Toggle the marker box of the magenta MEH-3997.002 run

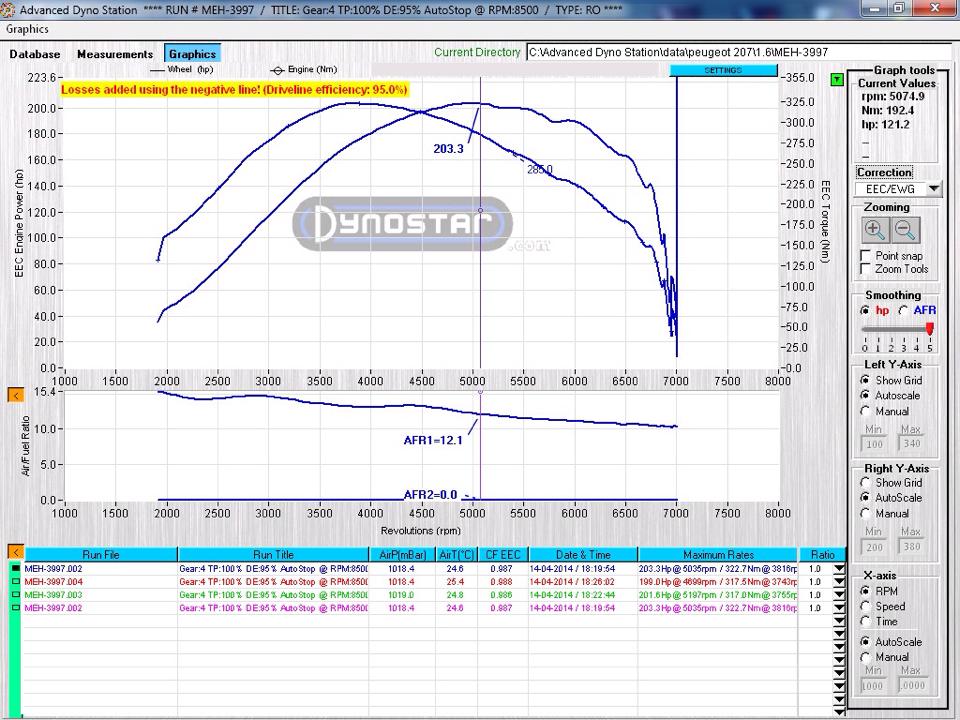pyautogui.click(x=16, y=608)
